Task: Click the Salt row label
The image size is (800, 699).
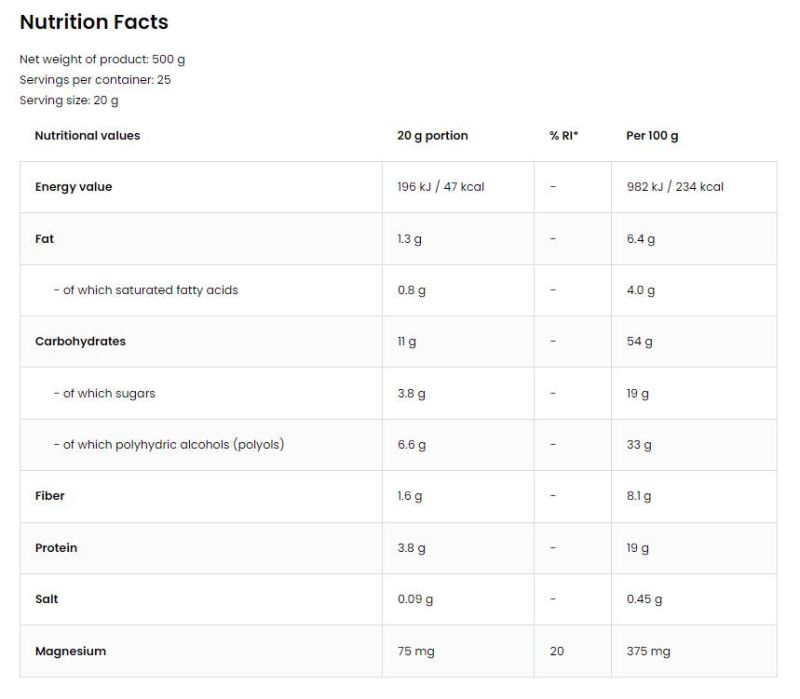Action: click(47, 599)
